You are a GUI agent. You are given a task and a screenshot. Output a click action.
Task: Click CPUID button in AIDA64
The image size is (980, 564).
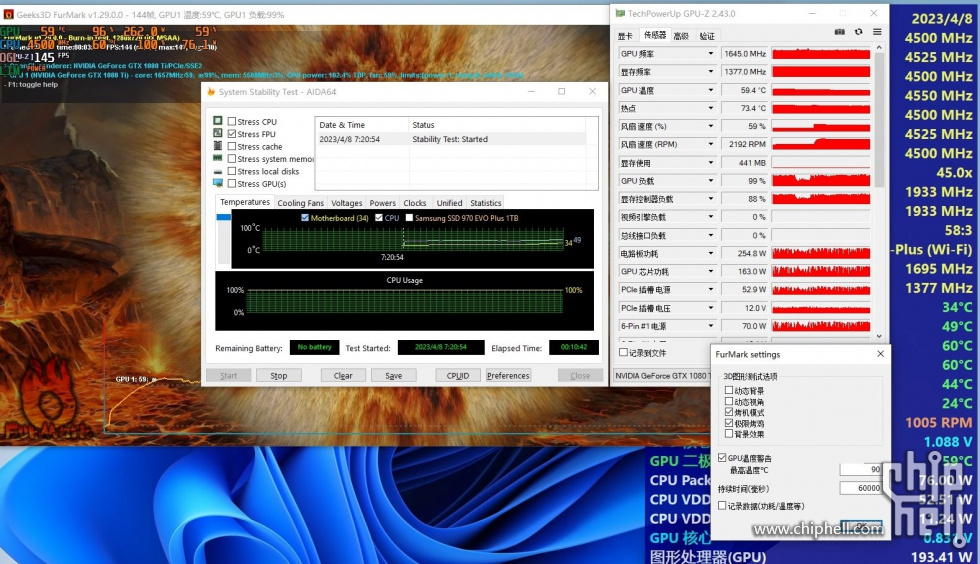458,375
